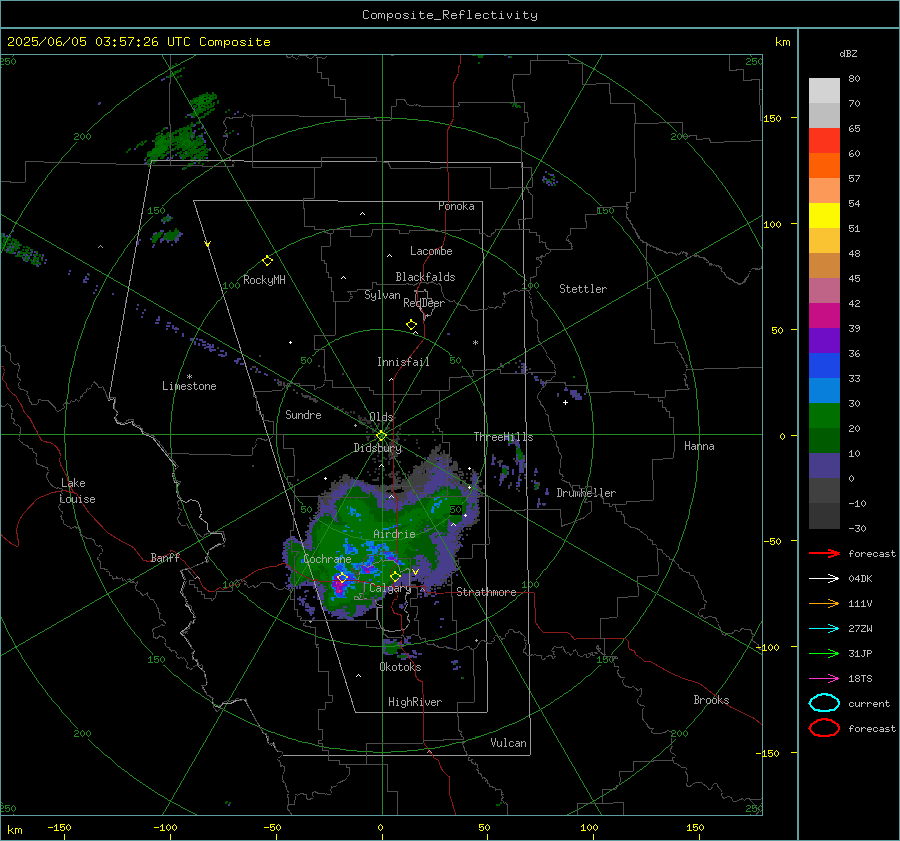Click the HighRiver city label
This screenshot has width=900, height=841.
[x=415, y=702]
